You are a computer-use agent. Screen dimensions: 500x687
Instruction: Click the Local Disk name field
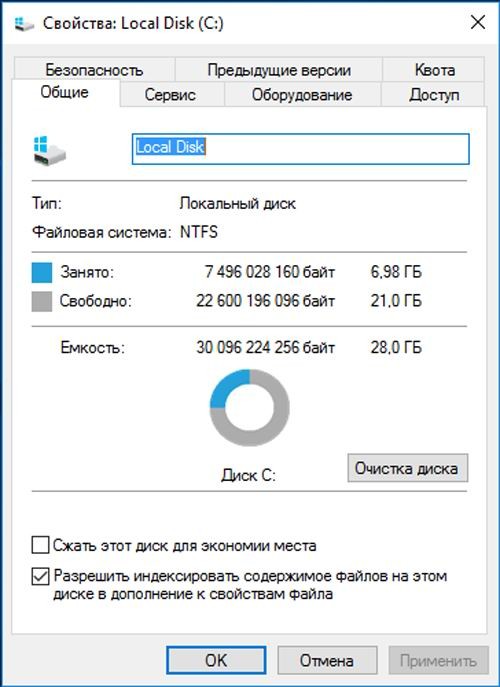tap(301, 149)
